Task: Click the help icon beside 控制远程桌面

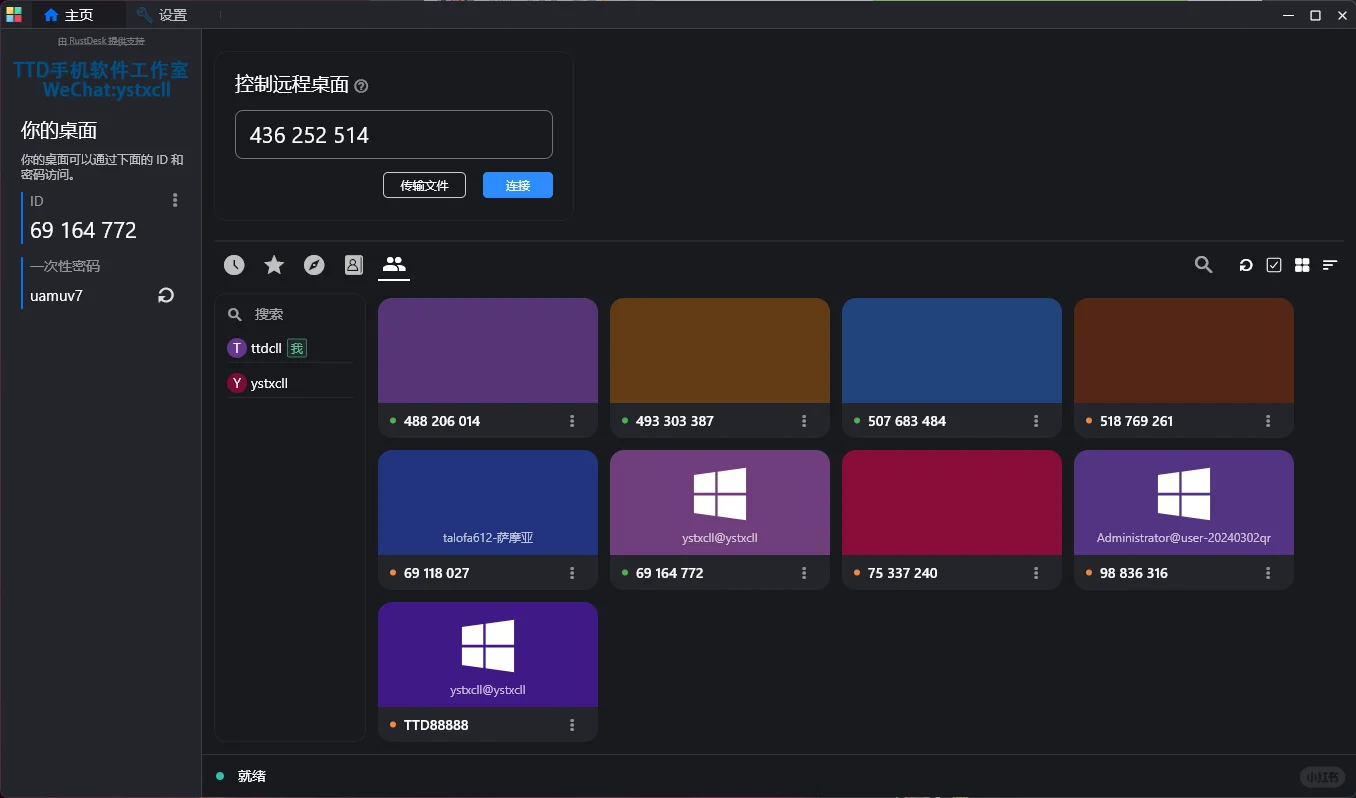Action: click(x=361, y=86)
